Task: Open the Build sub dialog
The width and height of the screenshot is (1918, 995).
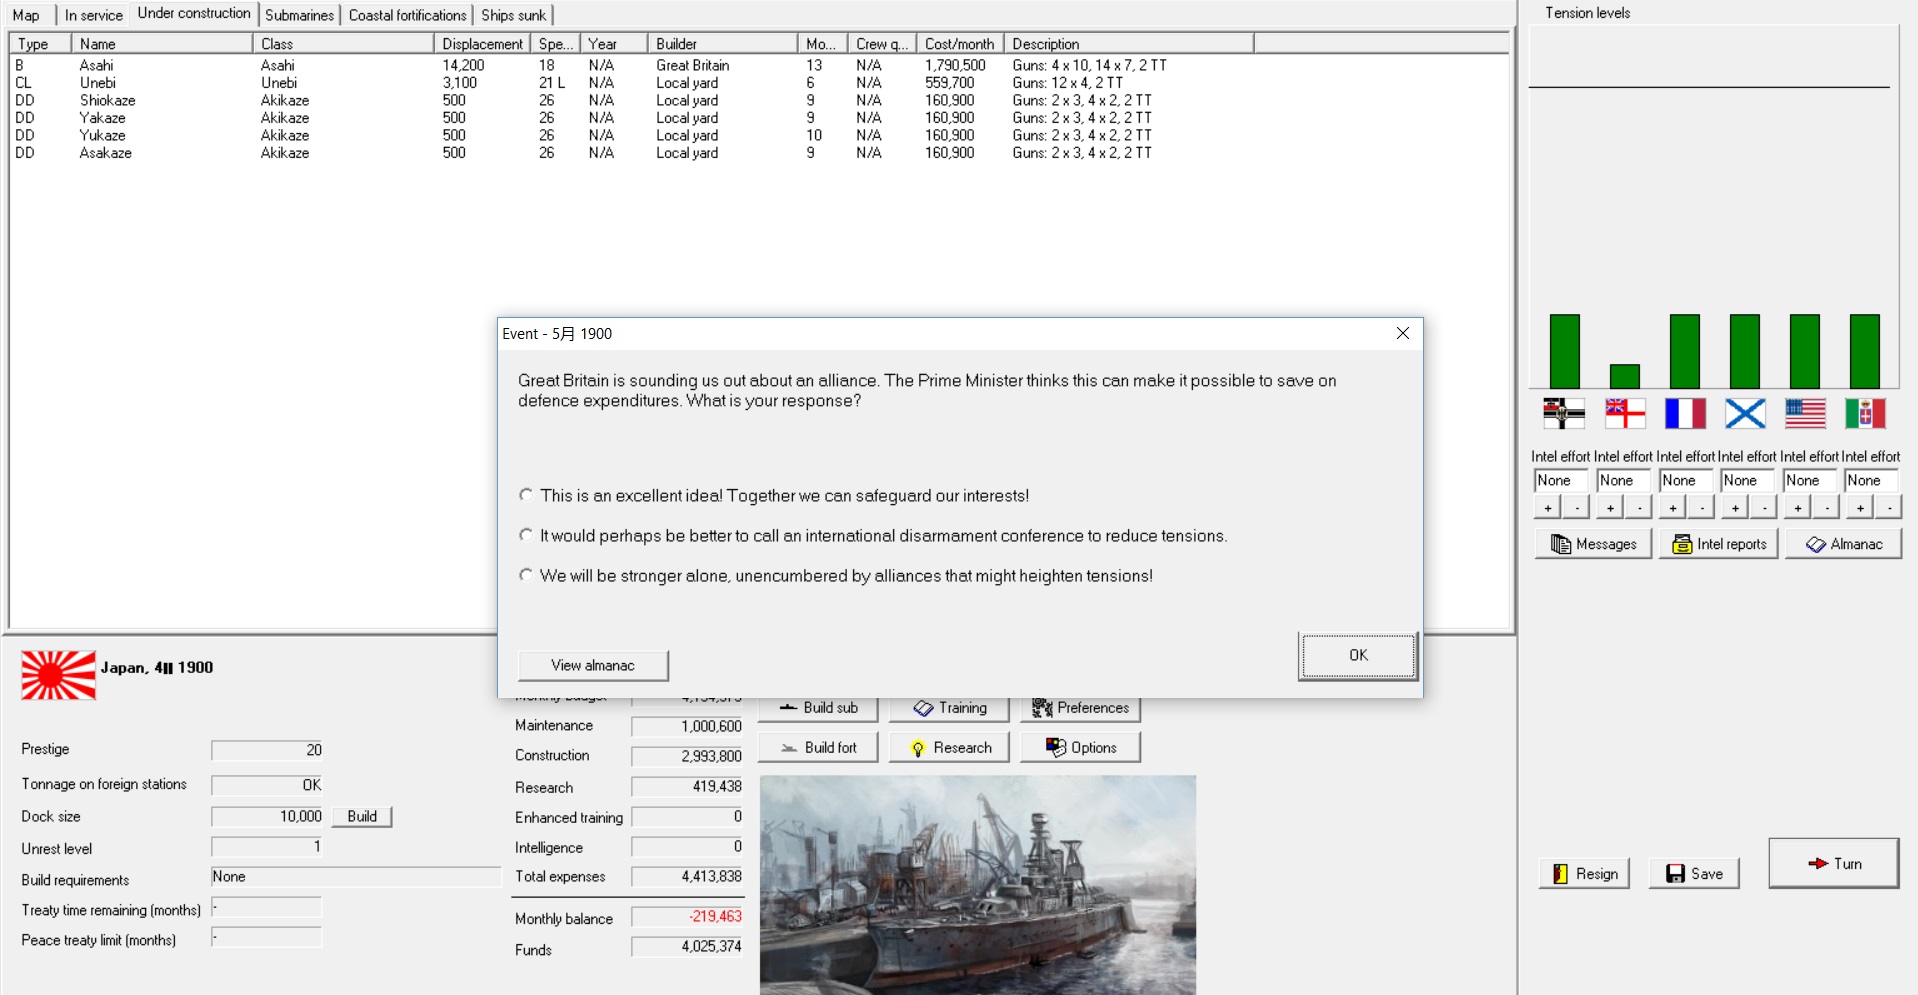Action: [x=818, y=708]
